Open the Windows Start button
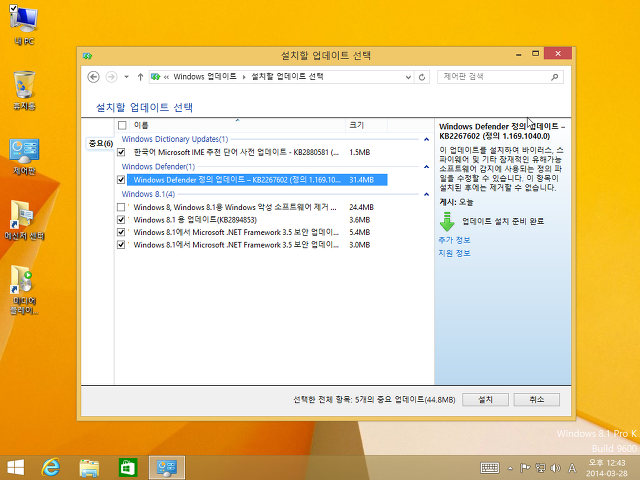Image resolution: width=640 pixels, height=480 pixels. click(x=16, y=467)
